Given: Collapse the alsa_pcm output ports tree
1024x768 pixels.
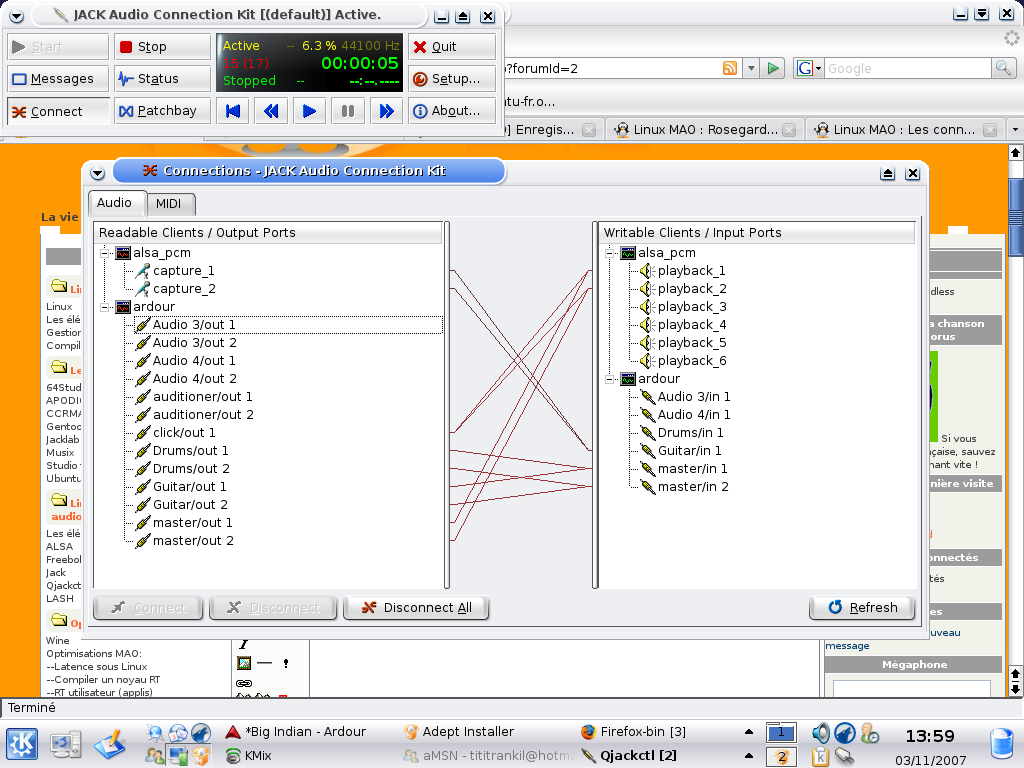Looking at the screenshot, I should pos(105,253).
